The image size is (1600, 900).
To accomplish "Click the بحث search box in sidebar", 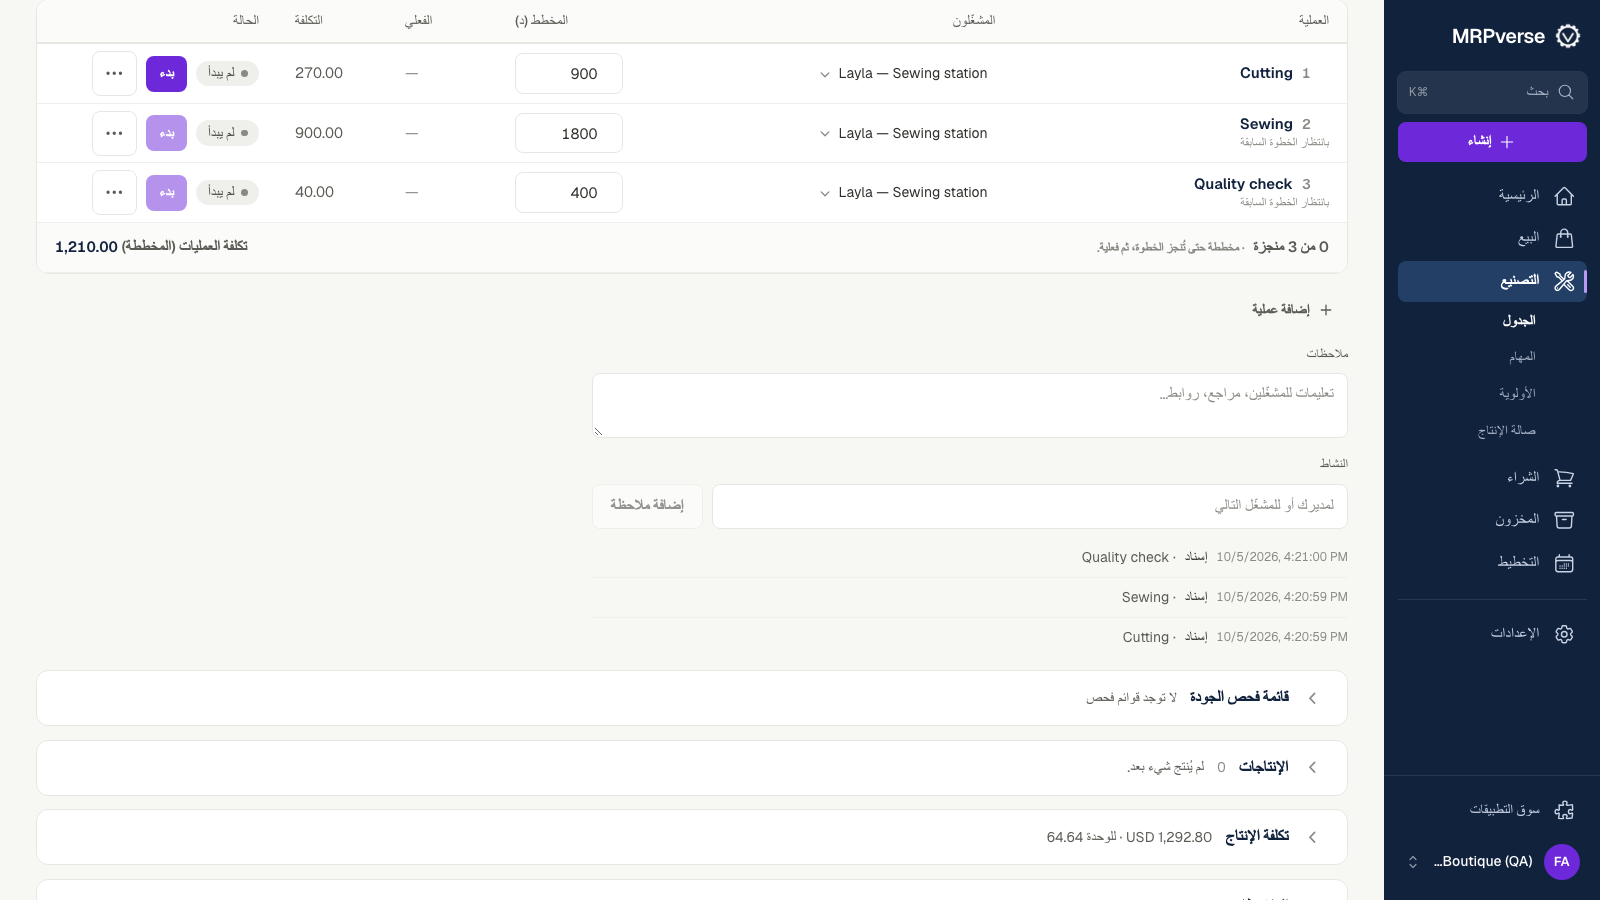I will pos(1492,92).
